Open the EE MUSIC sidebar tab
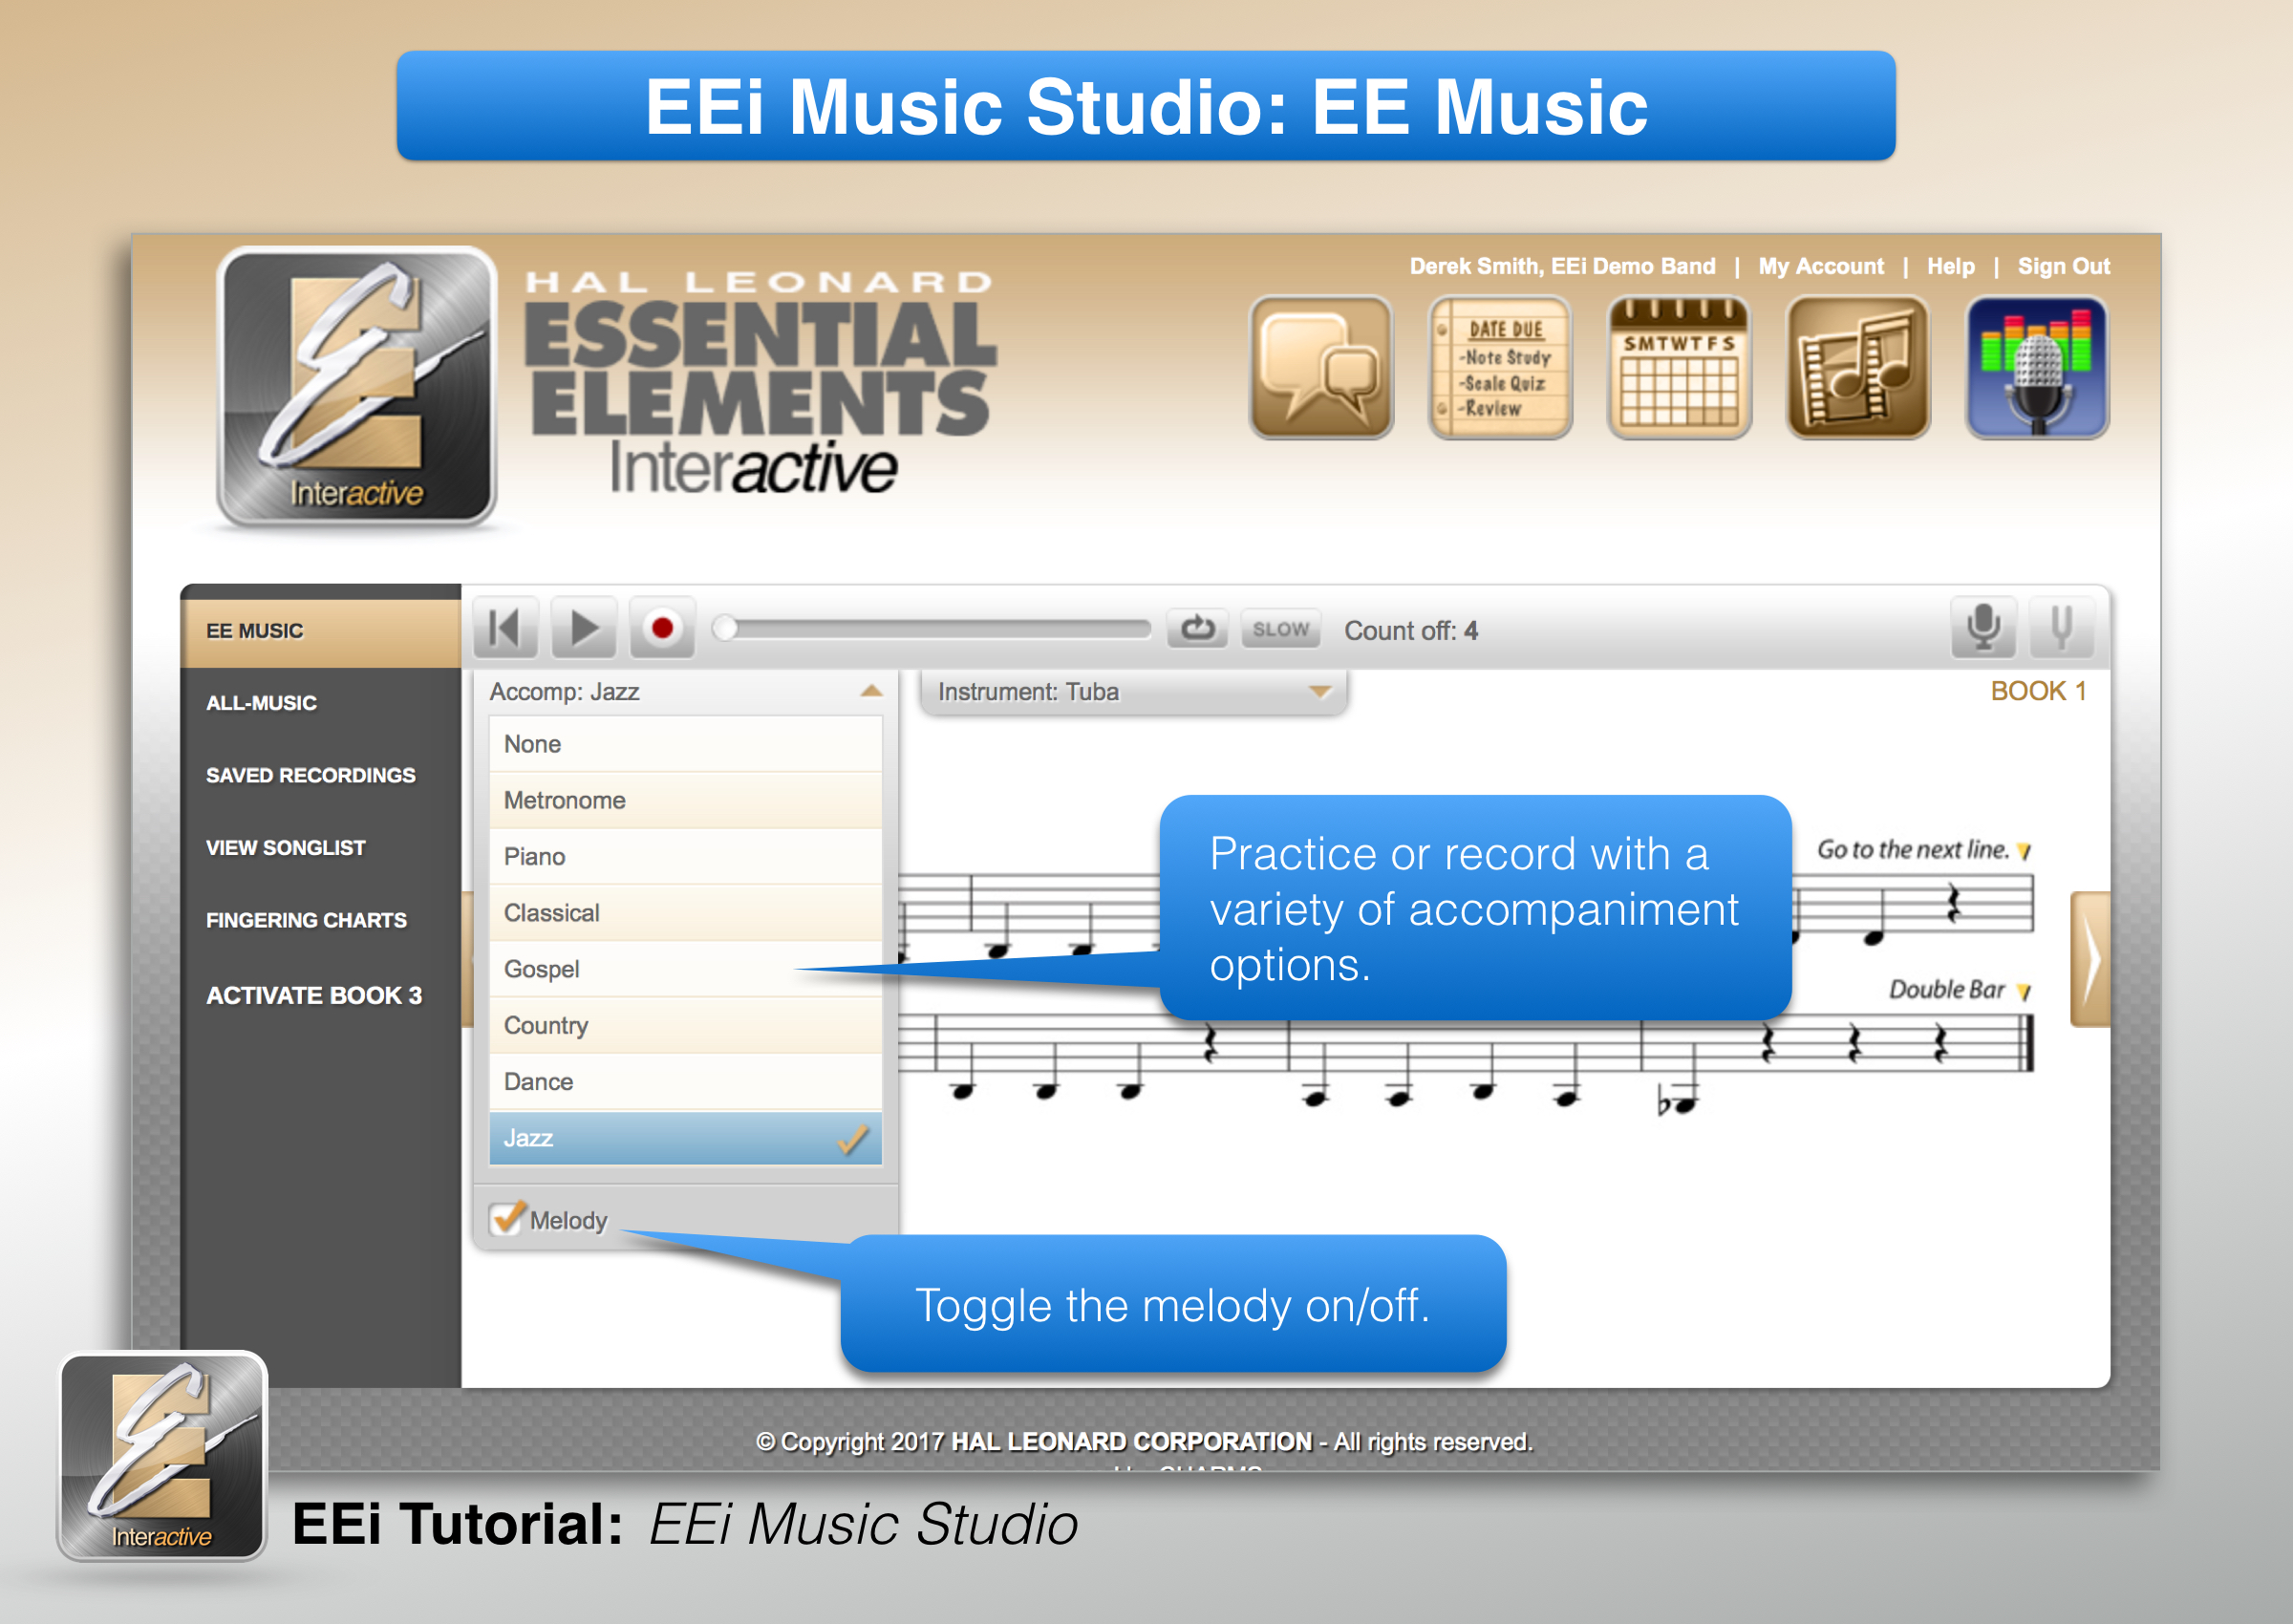 tap(321, 631)
